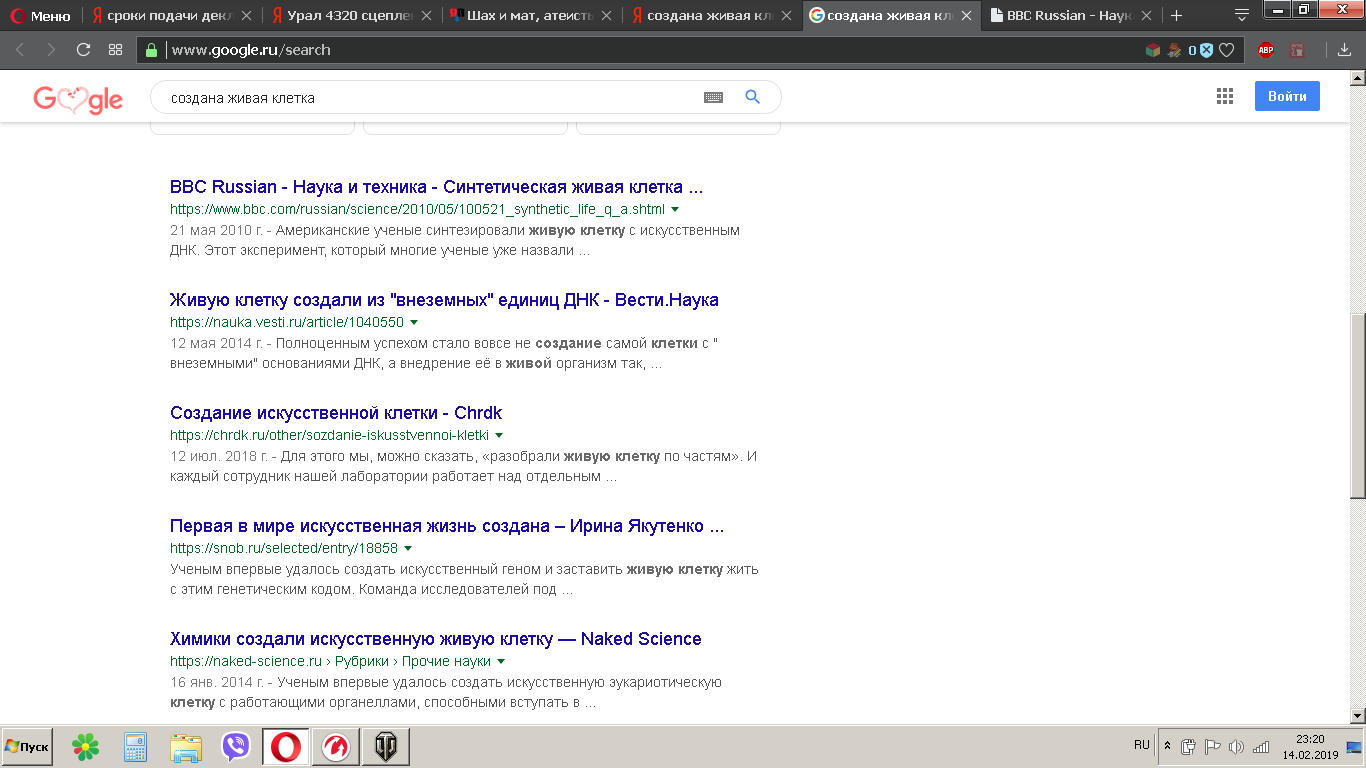Switch to the Yandex 'создана живая кл' tab
This screenshot has height=768, width=1366.
tap(712, 16)
